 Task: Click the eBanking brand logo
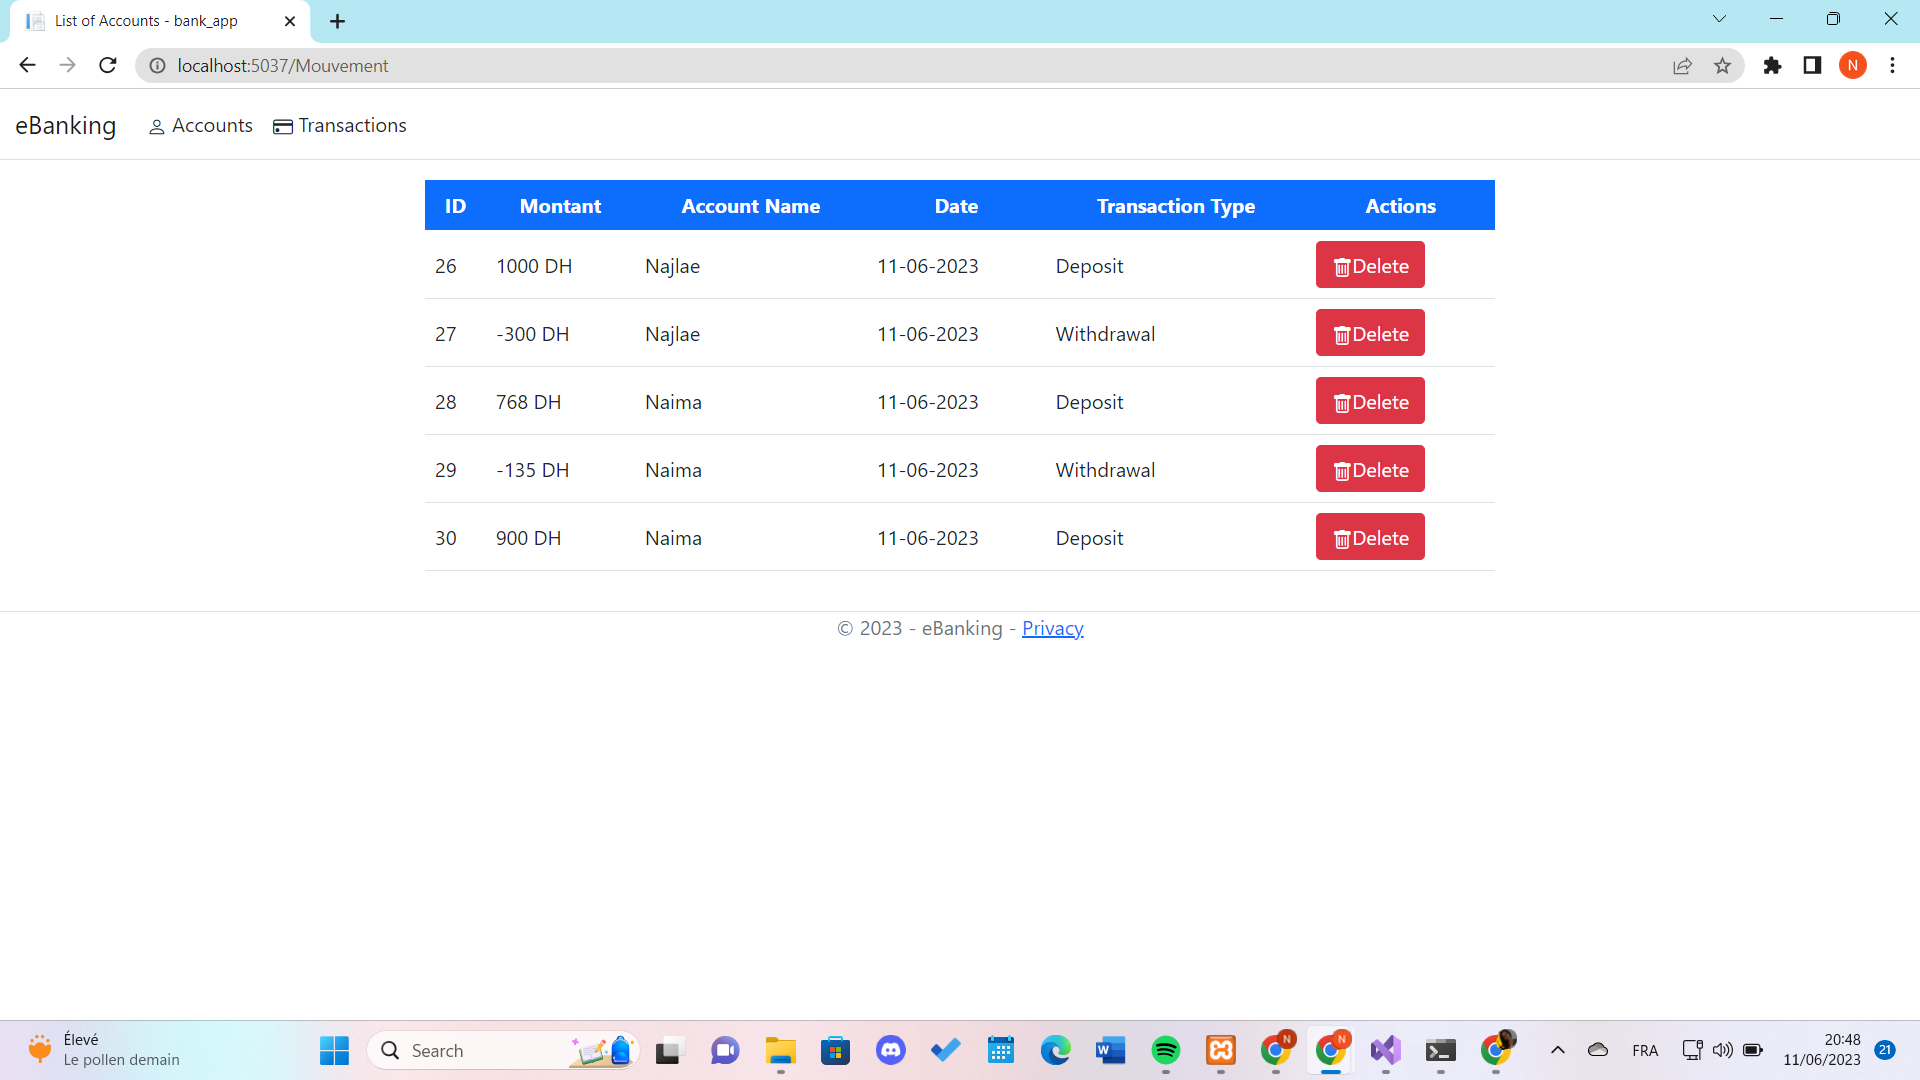(x=66, y=125)
